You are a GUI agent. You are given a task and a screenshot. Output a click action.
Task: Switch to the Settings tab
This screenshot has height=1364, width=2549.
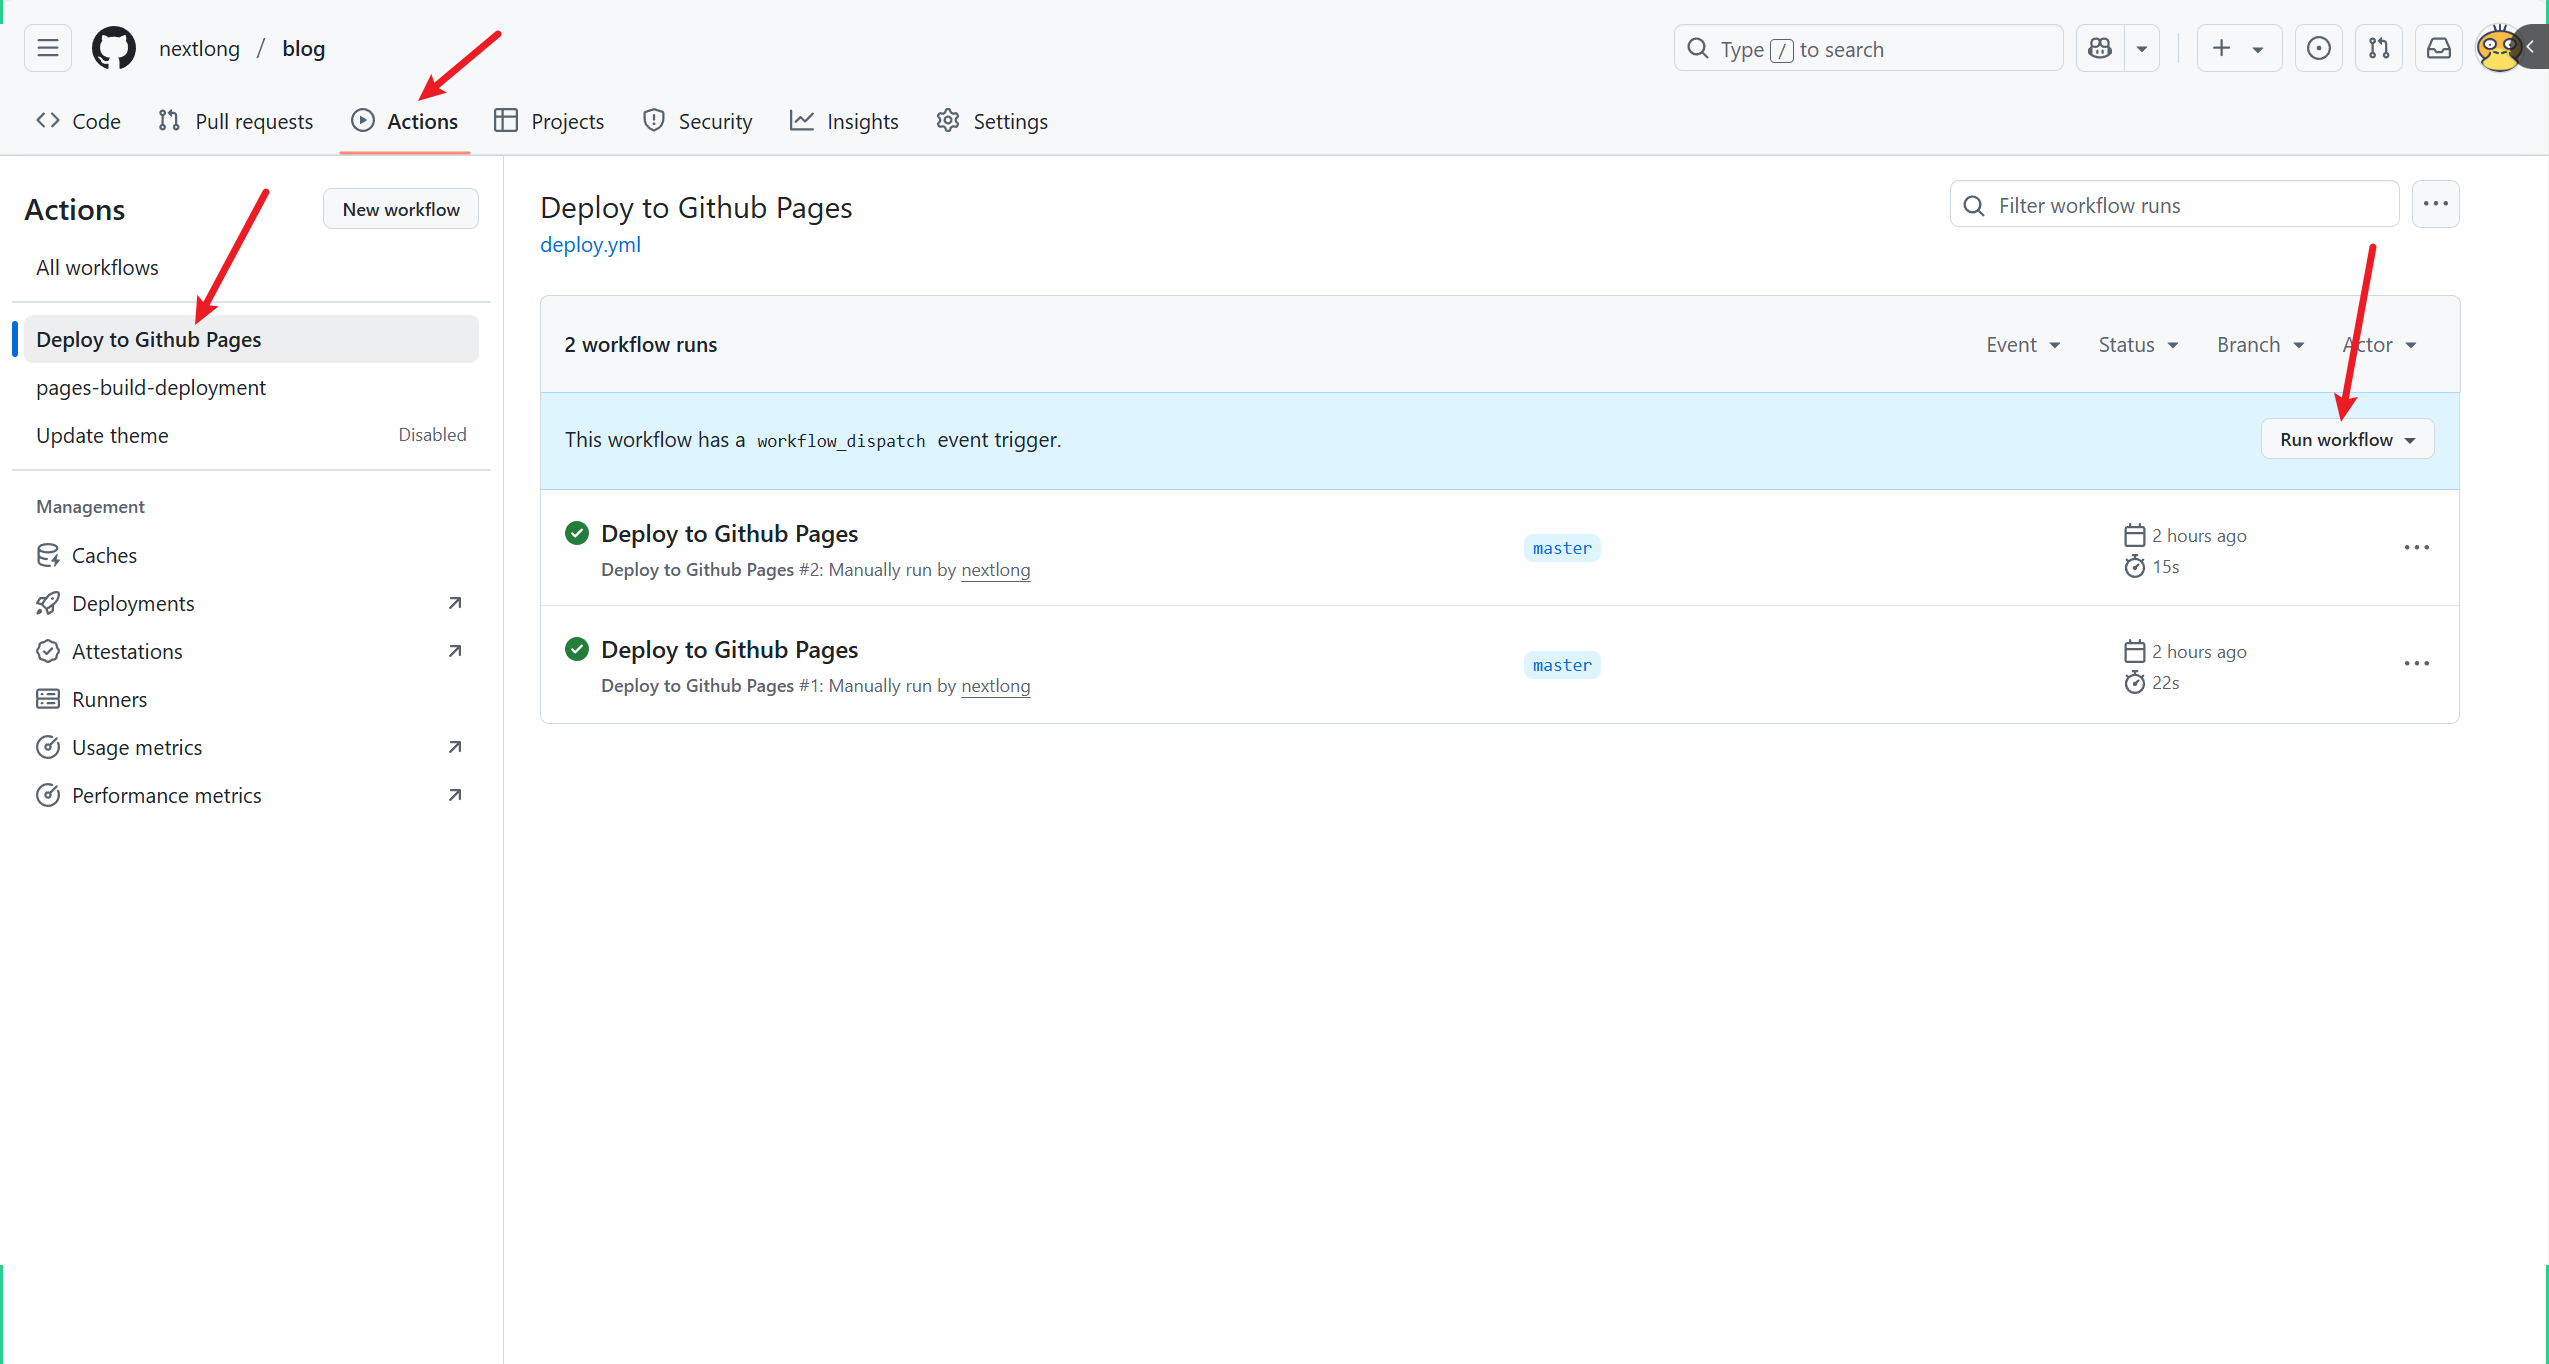pos(991,121)
